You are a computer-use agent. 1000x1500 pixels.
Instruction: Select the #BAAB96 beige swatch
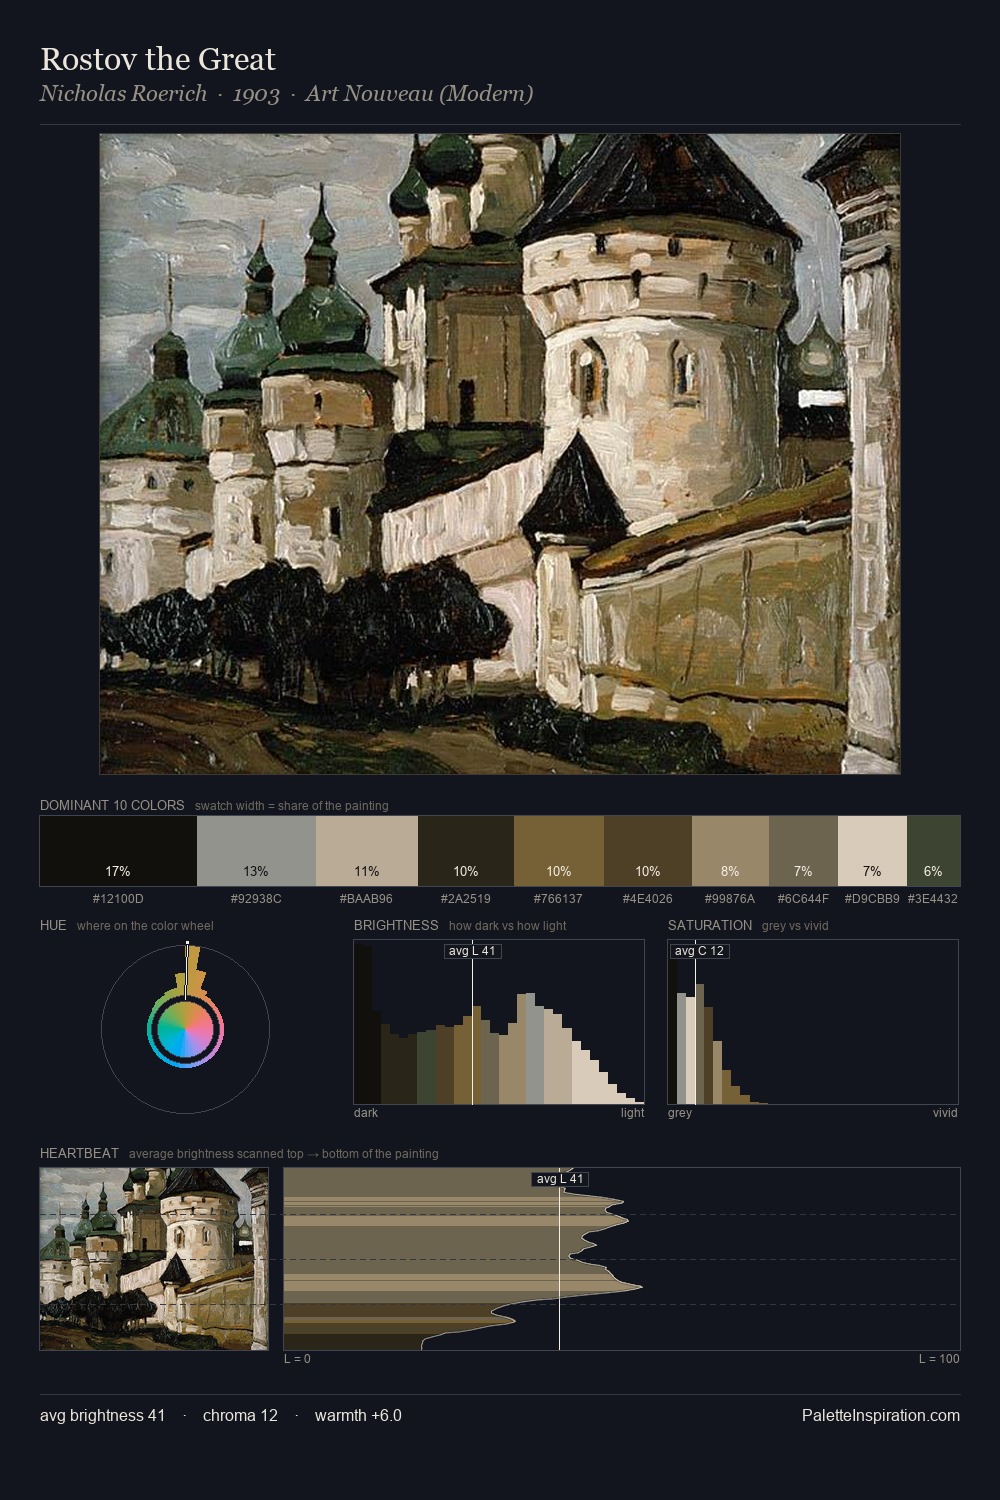point(367,851)
